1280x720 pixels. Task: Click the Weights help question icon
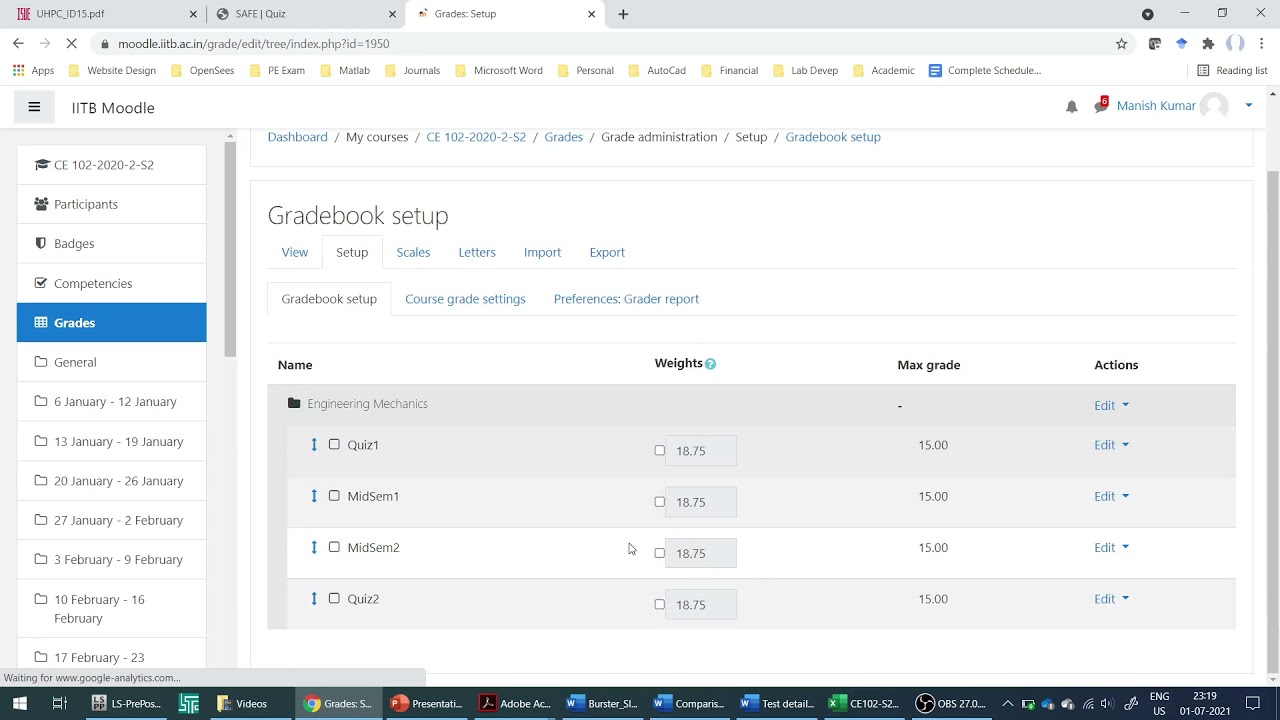pyautogui.click(x=710, y=364)
